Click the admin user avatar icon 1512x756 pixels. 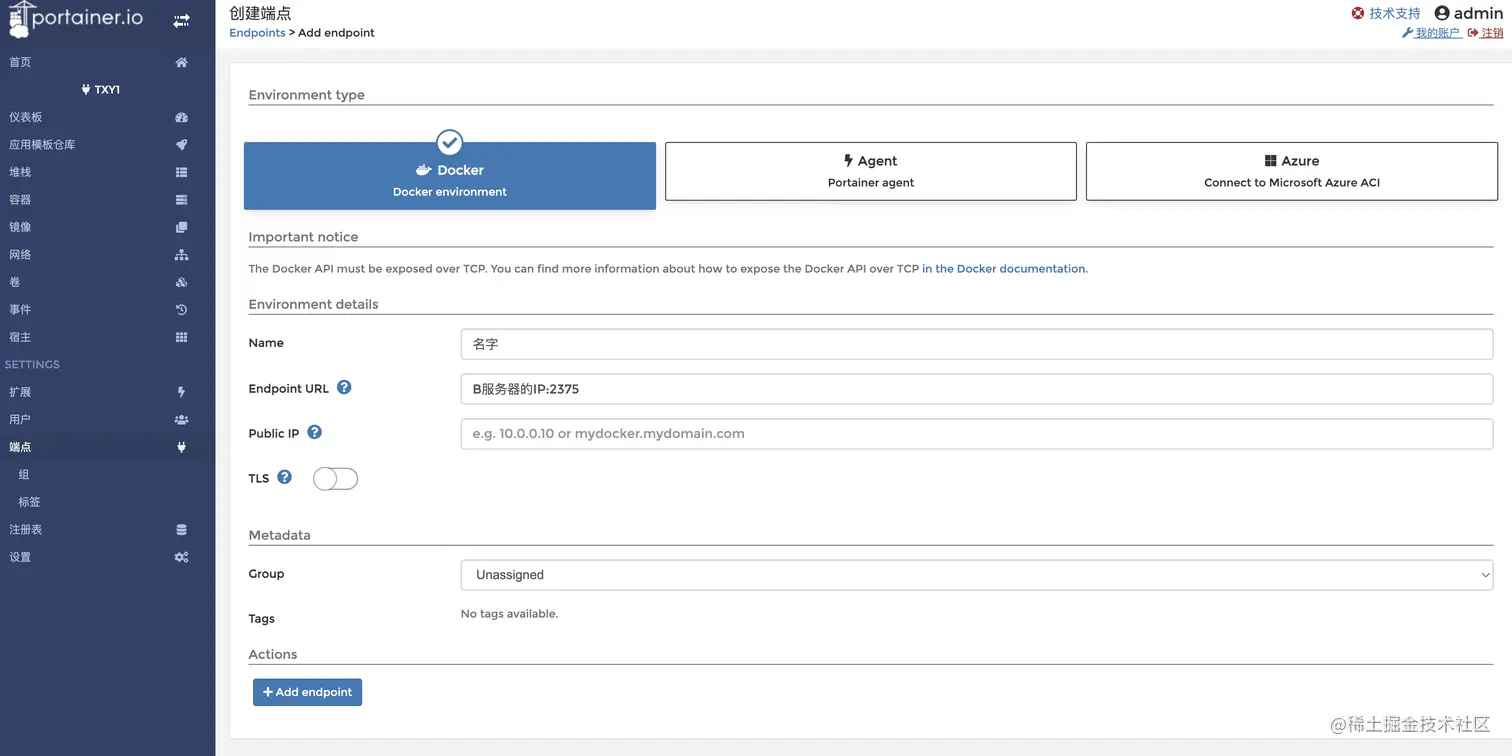(1442, 13)
